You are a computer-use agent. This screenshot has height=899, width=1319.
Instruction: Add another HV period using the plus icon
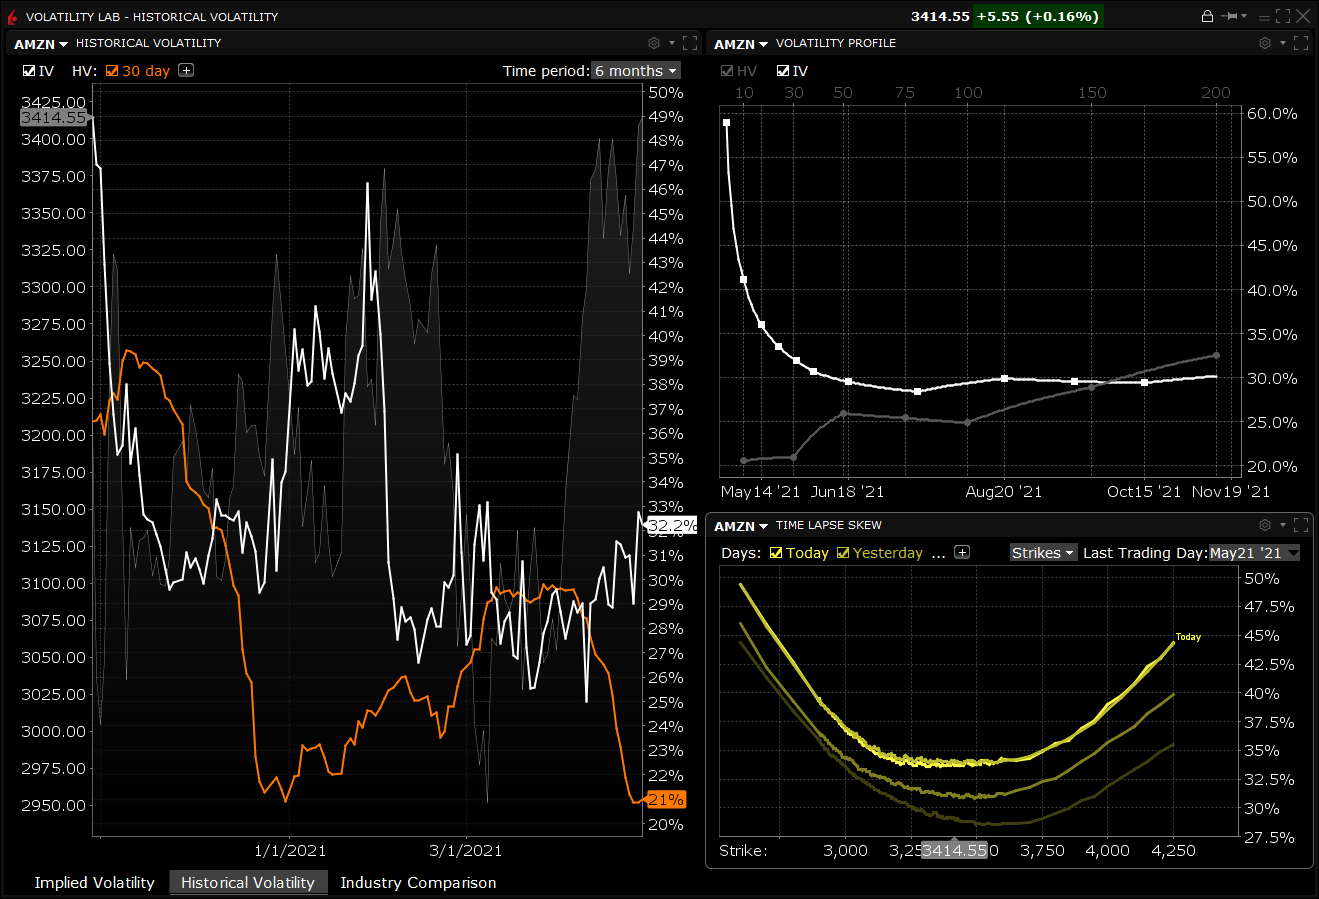pos(188,70)
